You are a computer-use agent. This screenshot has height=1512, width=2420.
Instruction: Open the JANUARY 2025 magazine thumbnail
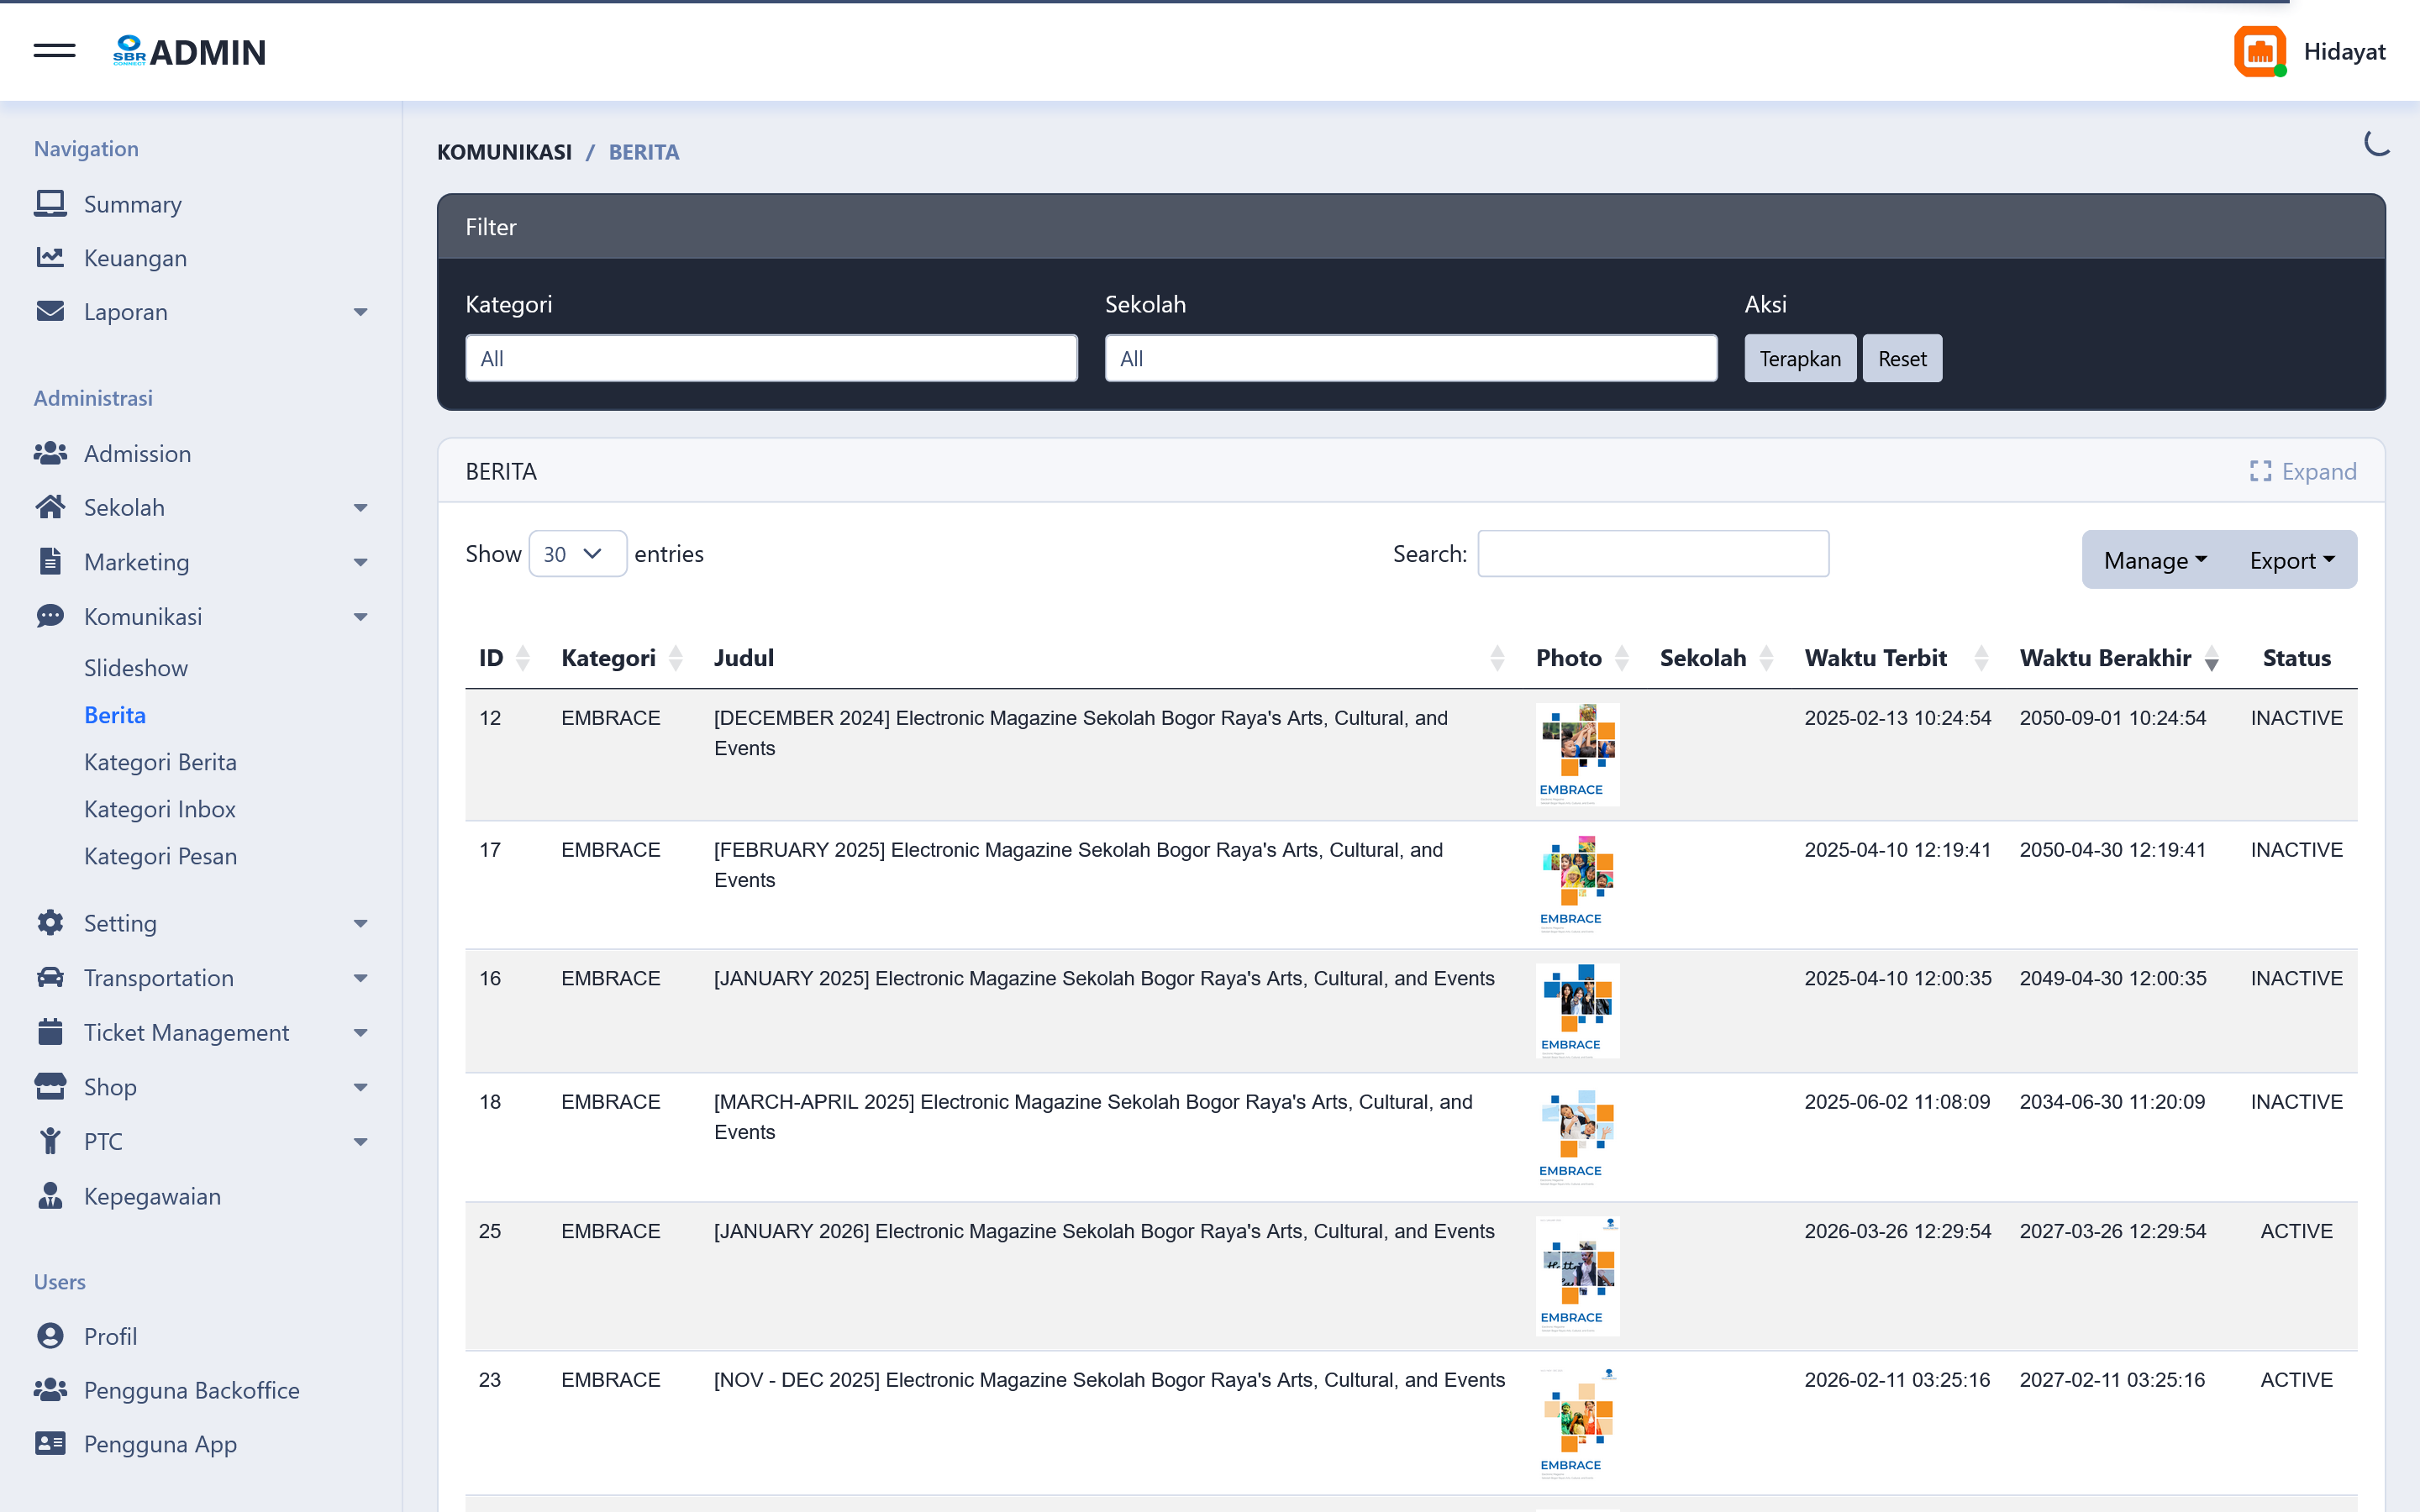tap(1577, 1010)
